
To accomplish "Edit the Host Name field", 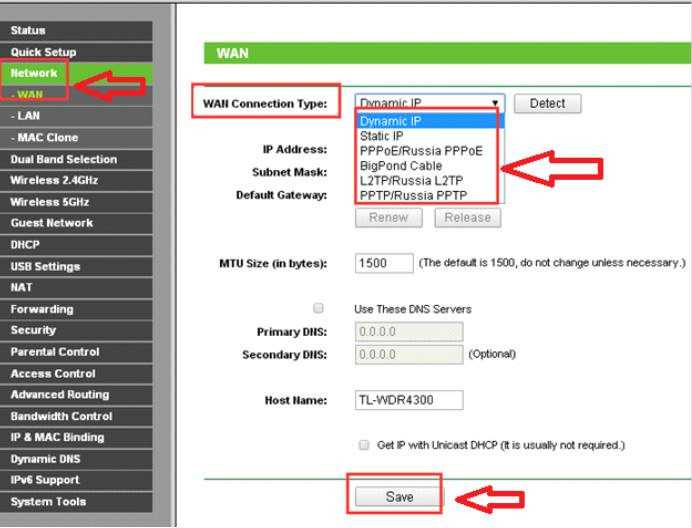I will [409, 400].
